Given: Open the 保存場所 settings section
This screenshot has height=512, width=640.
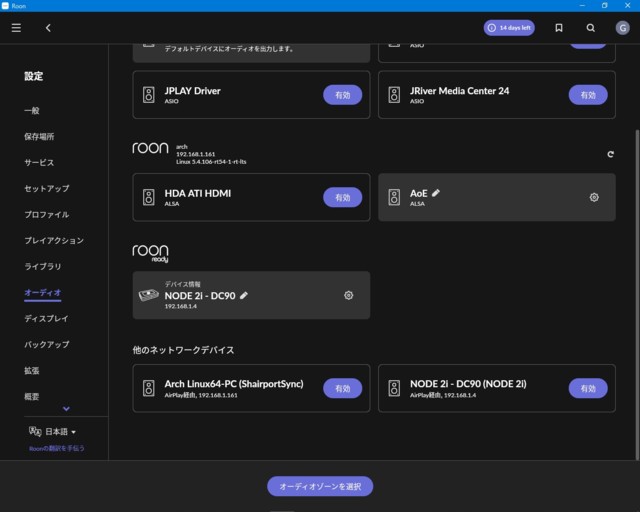Looking at the screenshot, I should pyautogui.click(x=39, y=136).
